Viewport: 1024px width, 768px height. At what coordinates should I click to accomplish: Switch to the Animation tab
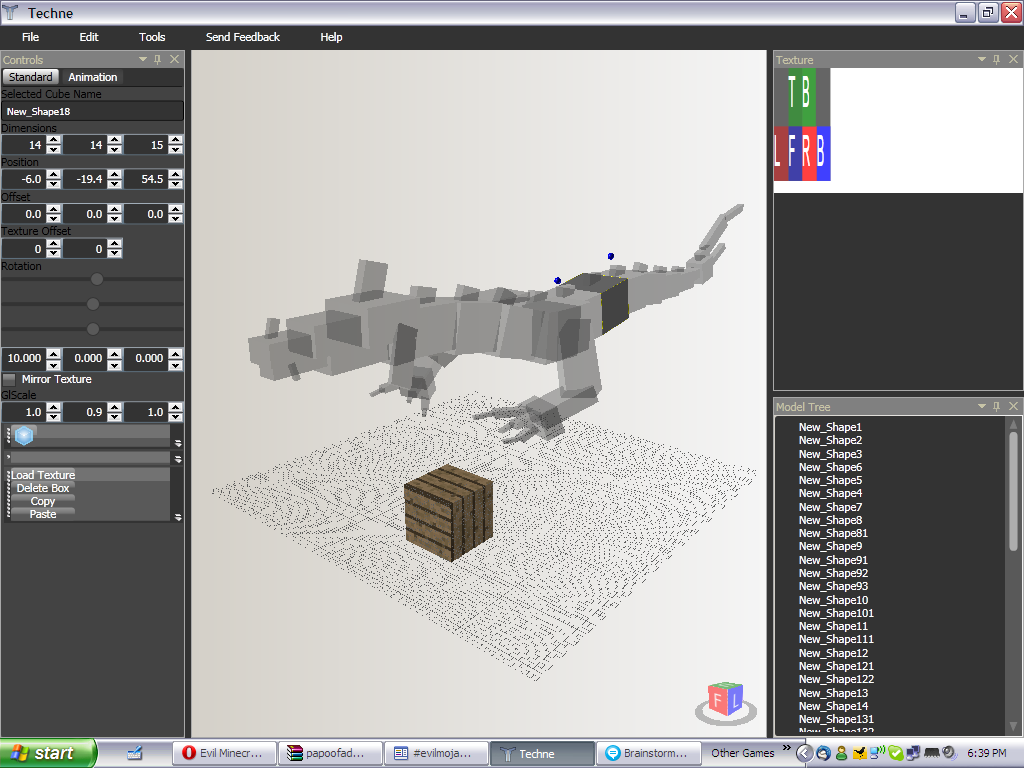point(93,77)
